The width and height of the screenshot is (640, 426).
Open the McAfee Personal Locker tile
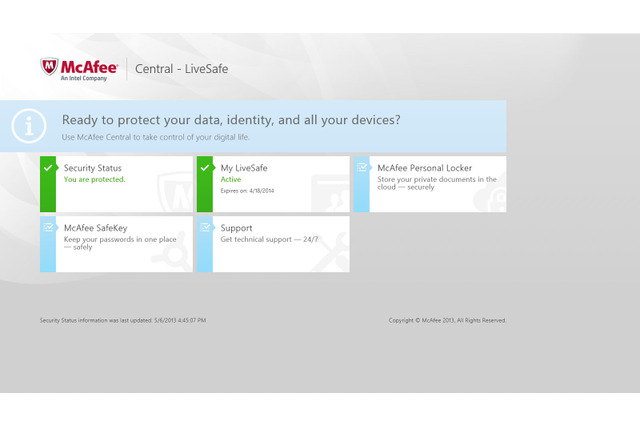(x=430, y=184)
